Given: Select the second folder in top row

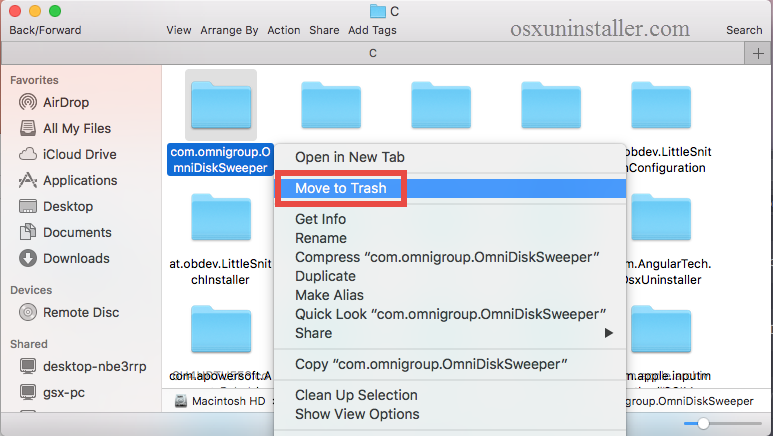Looking at the screenshot, I should 331,105.
